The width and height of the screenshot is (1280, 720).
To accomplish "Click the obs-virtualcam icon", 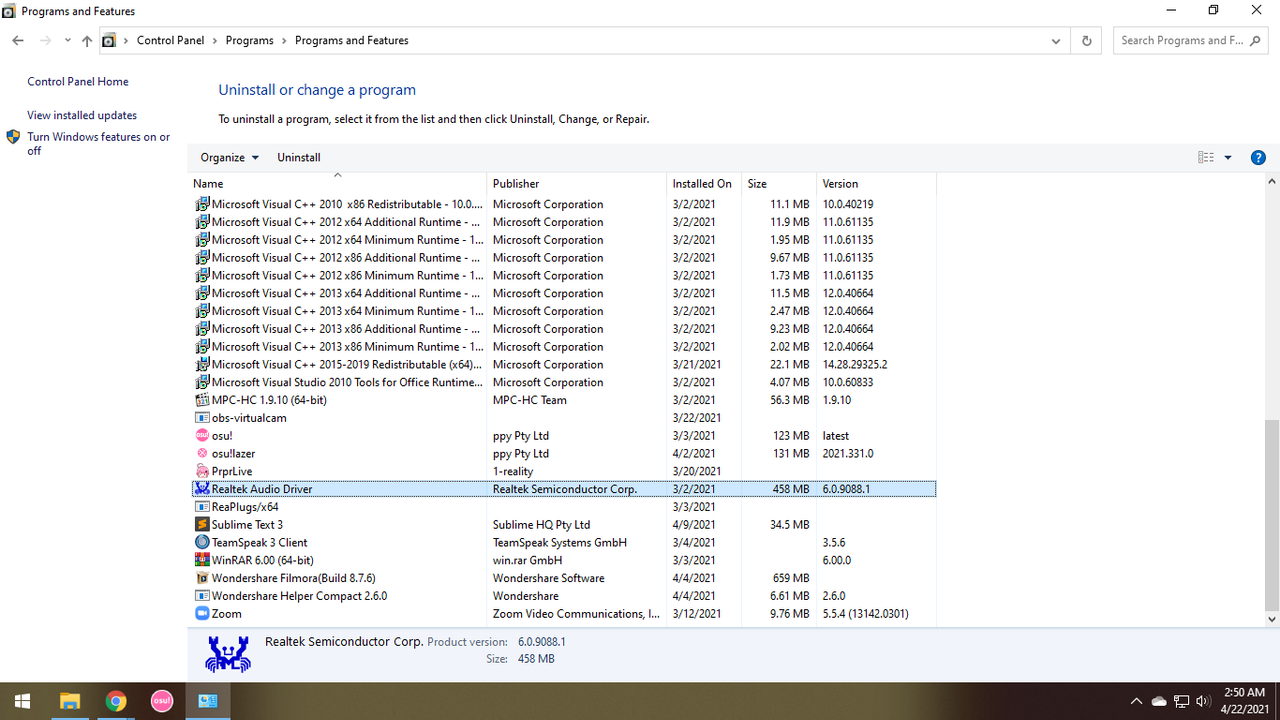I will [x=202, y=418].
